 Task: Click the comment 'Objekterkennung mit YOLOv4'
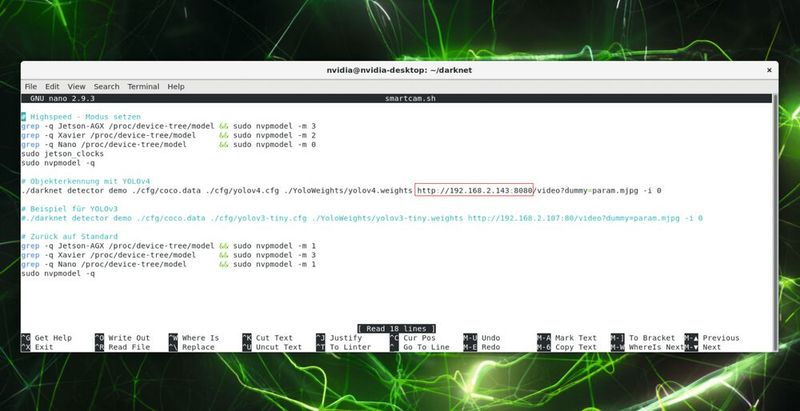85,181
